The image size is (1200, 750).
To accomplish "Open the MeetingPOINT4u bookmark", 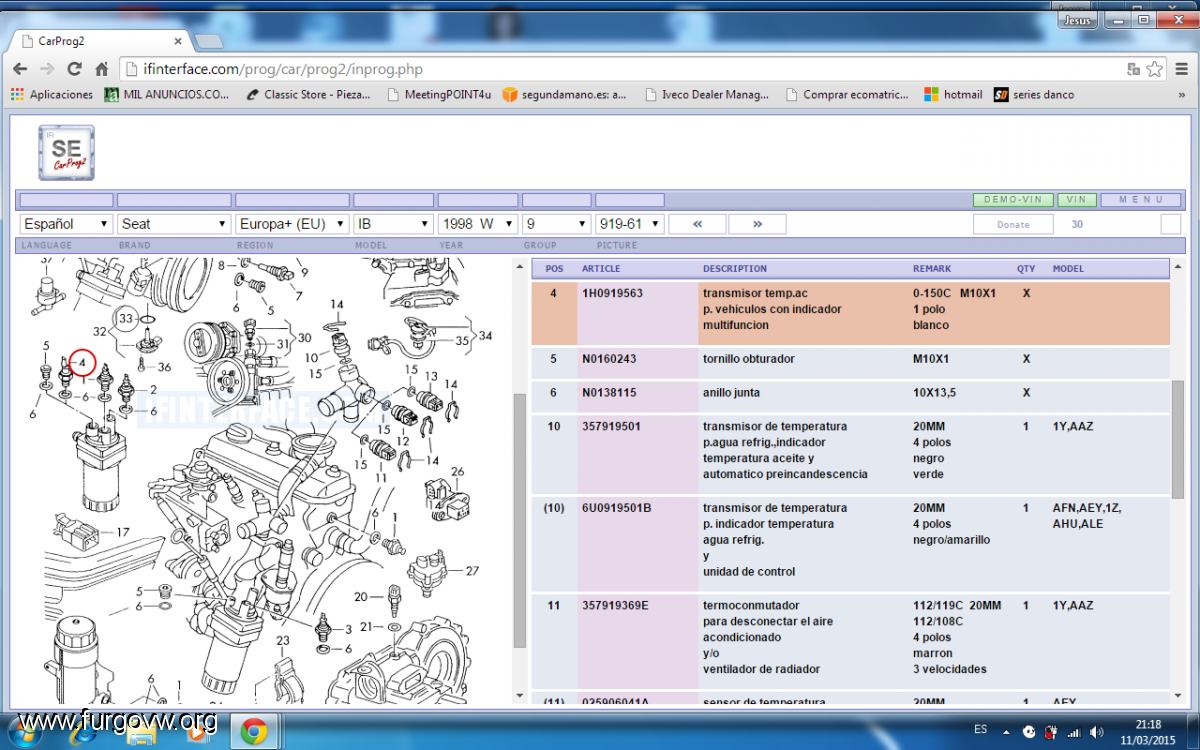I will point(438,95).
